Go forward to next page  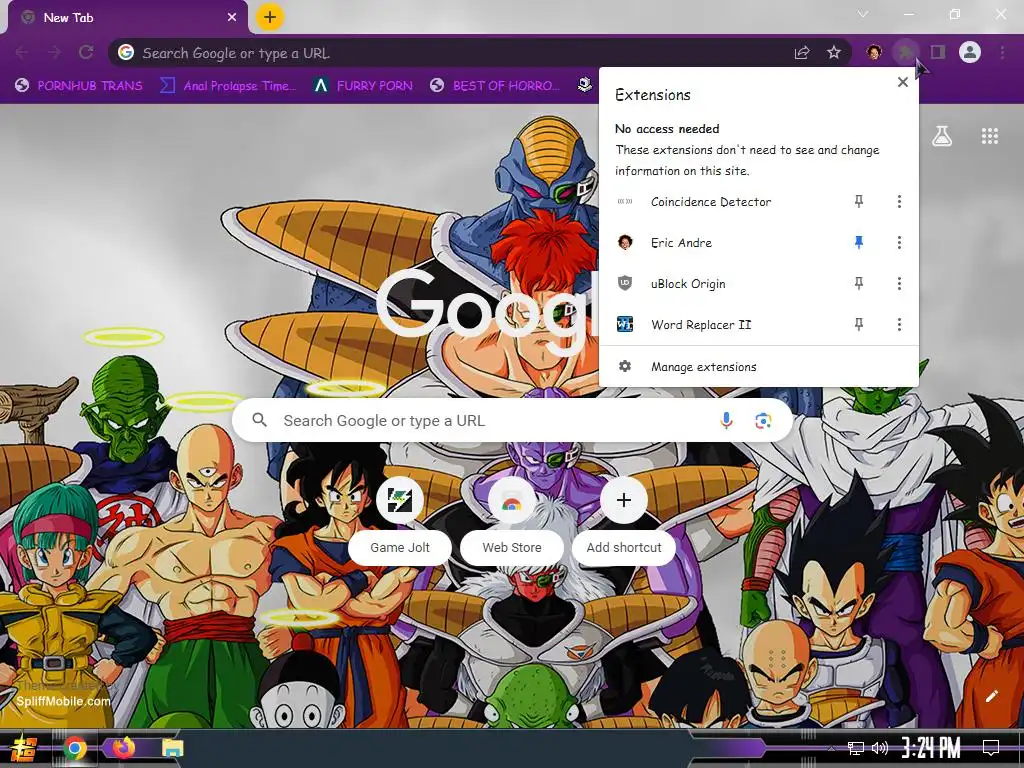[x=54, y=52]
